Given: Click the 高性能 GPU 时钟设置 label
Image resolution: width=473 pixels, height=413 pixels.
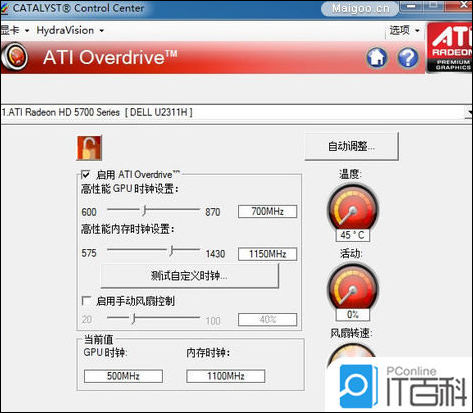Looking at the screenshot, I should coord(130,189).
